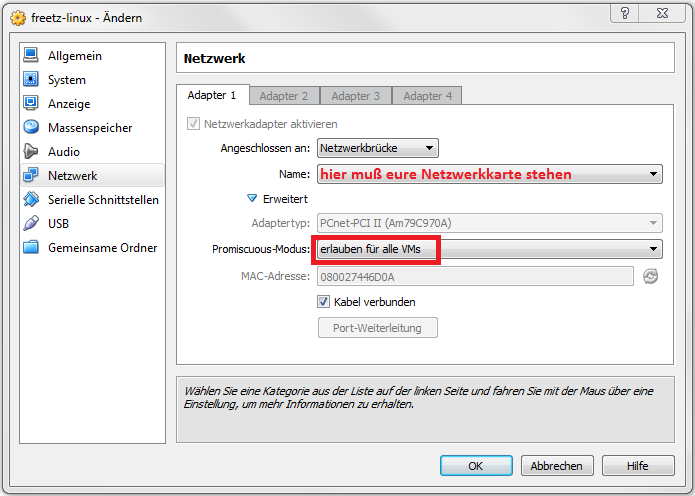Select the Allgemein category icon
This screenshot has height=496, width=695.
coord(31,56)
